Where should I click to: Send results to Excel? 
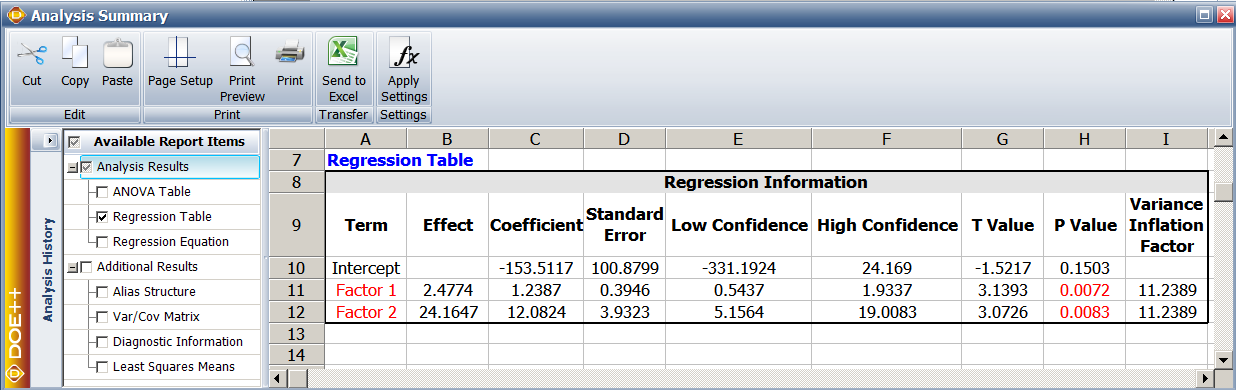click(343, 70)
